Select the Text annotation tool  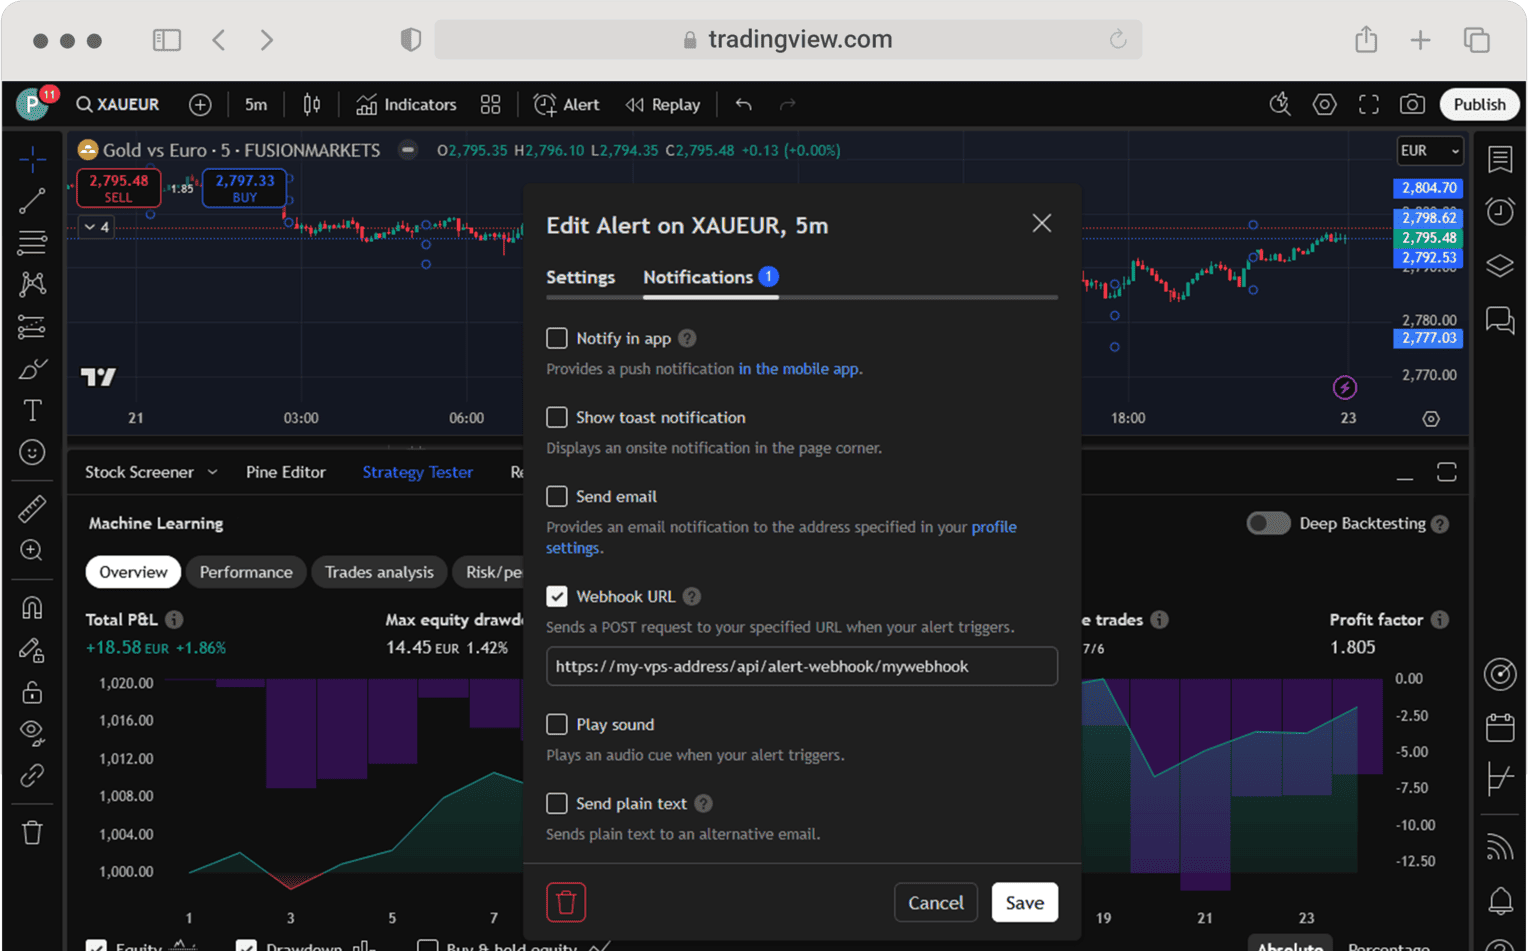32,409
